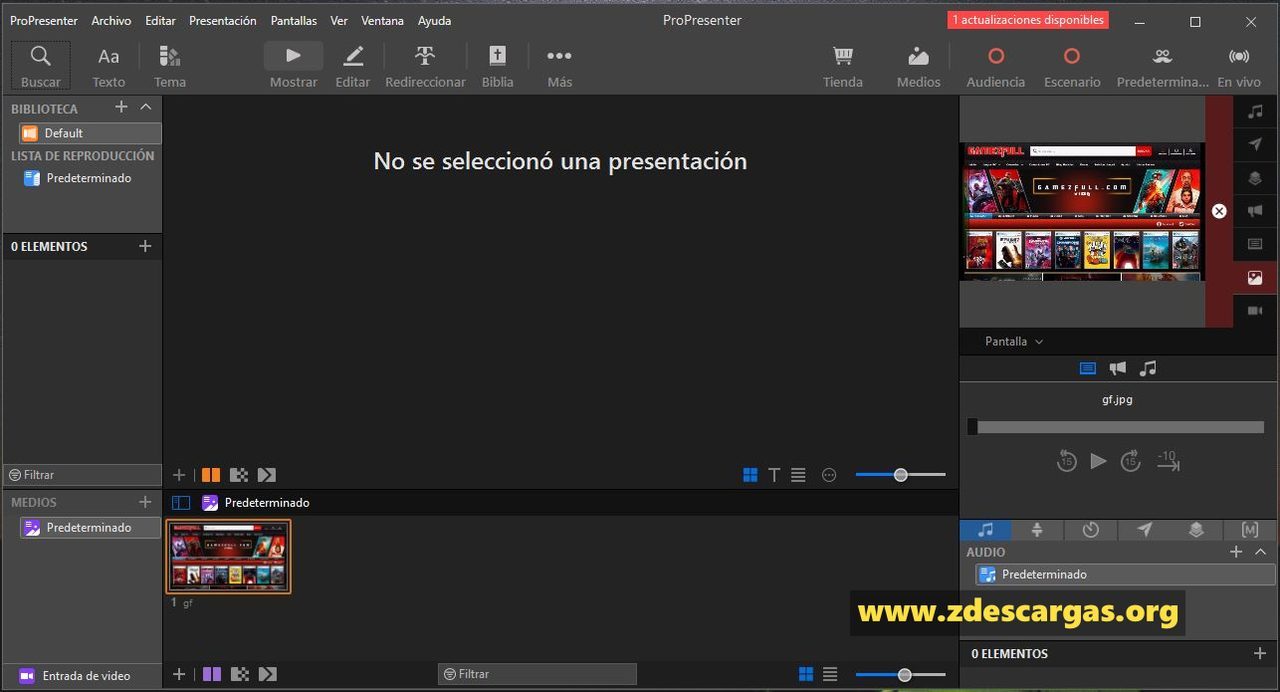Image resolution: width=1280 pixels, height=692 pixels.
Task: Toggle En vivo streaming
Action: (1239, 66)
